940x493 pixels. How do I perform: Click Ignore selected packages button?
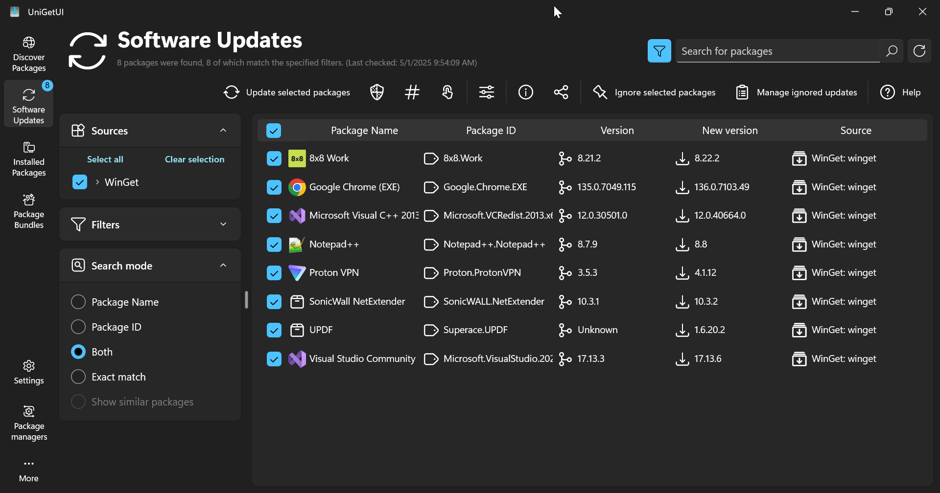pyautogui.click(x=654, y=92)
